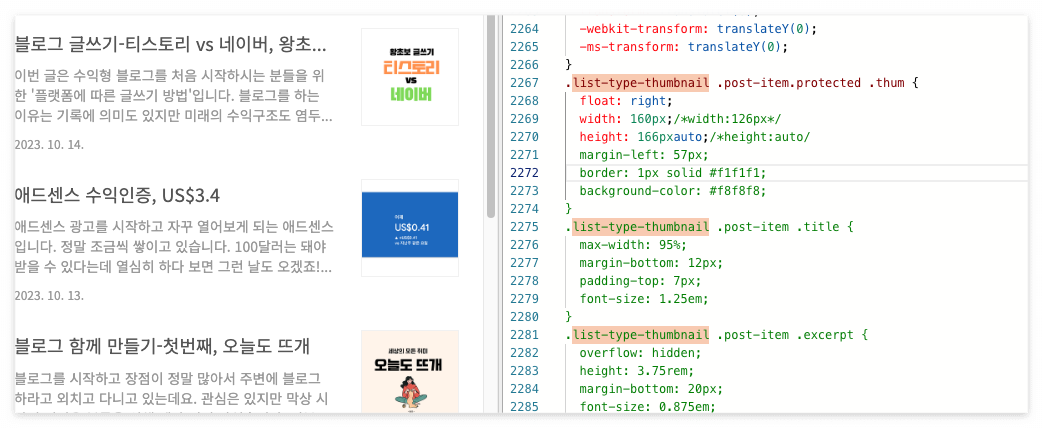This screenshot has width=1043, height=428.
Task: Click the excerpt starting with '애드센스 광고를 시작하고'
Action: click(174, 246)
